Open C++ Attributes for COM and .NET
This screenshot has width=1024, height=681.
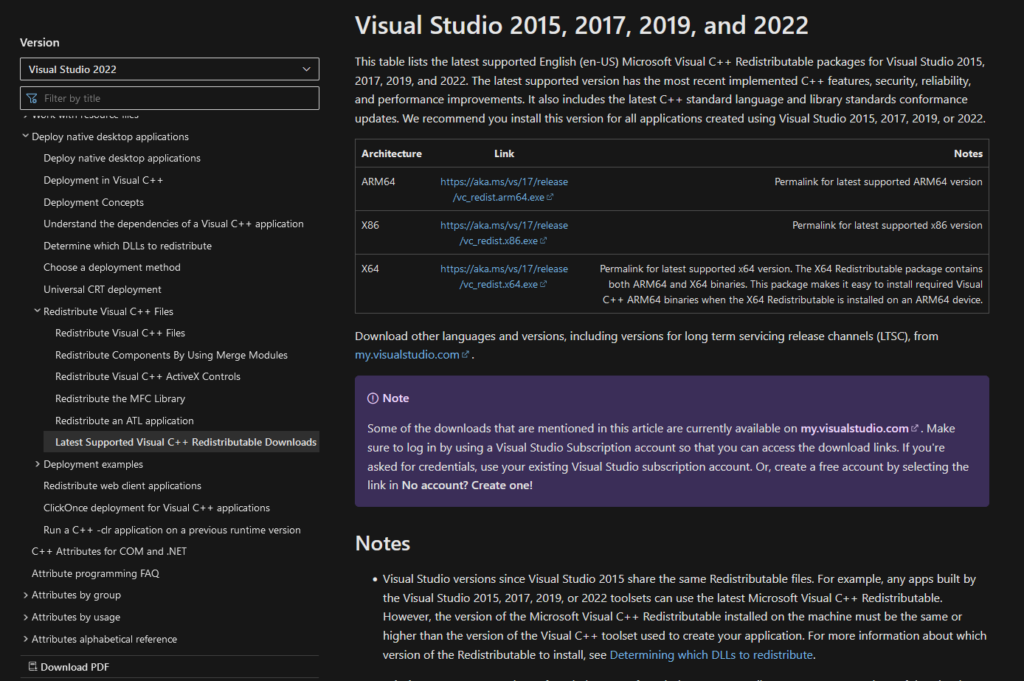[109, 552]
